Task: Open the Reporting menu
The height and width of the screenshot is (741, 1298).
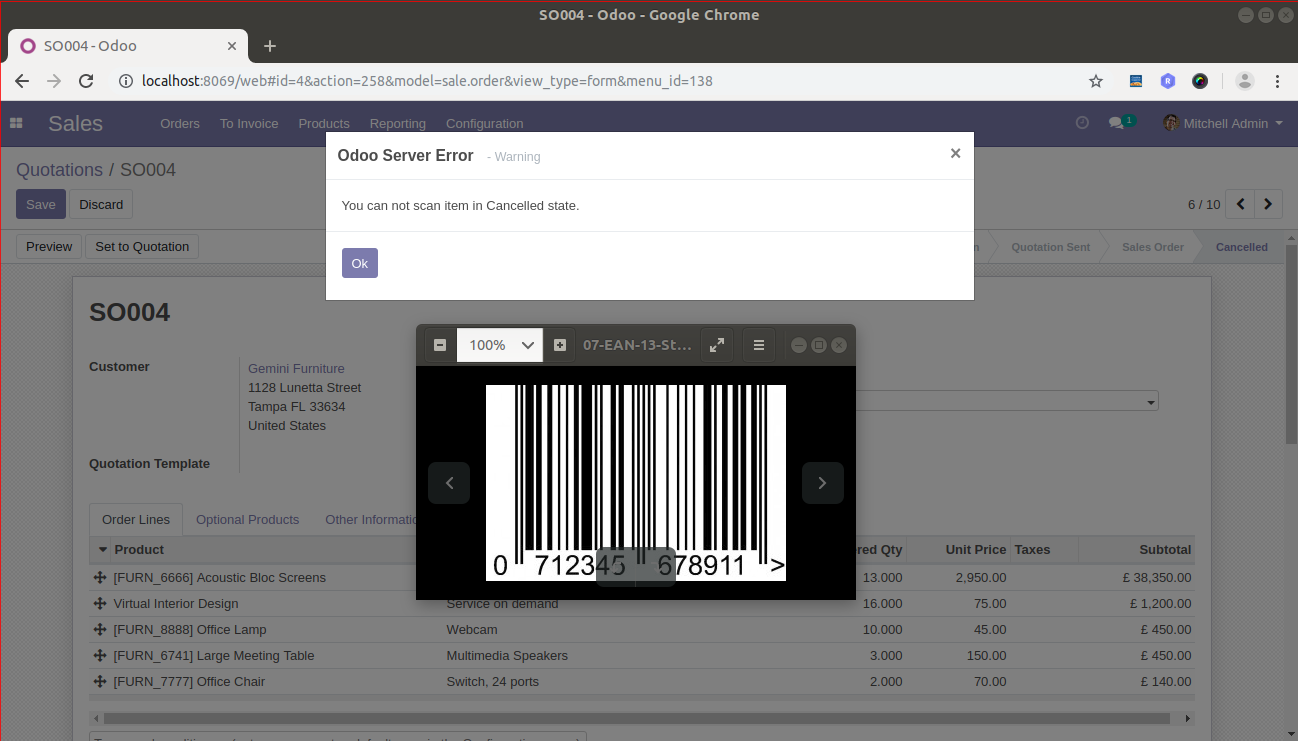Action: tap(398, 124)
